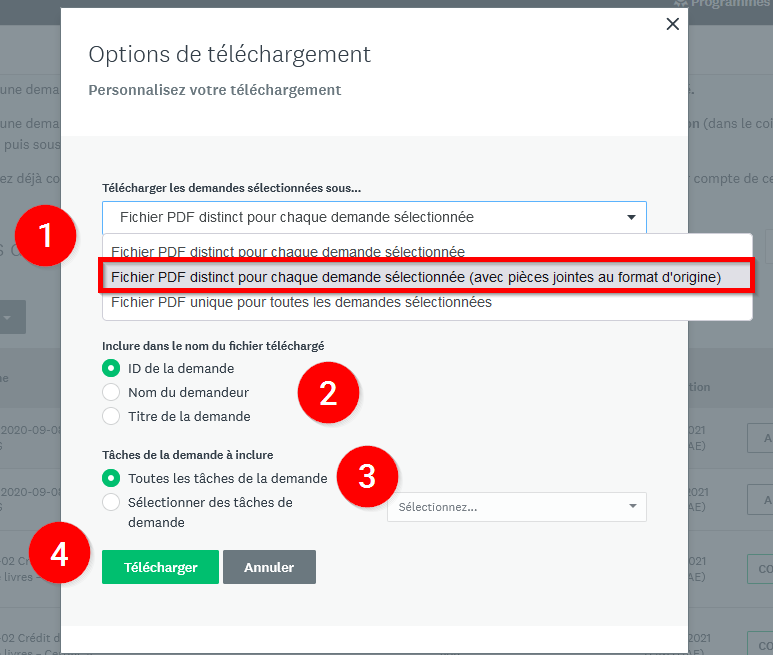The image size is (773, 655).
Task: Close the Options de téléchargement dialog
Action: (672, 24)
